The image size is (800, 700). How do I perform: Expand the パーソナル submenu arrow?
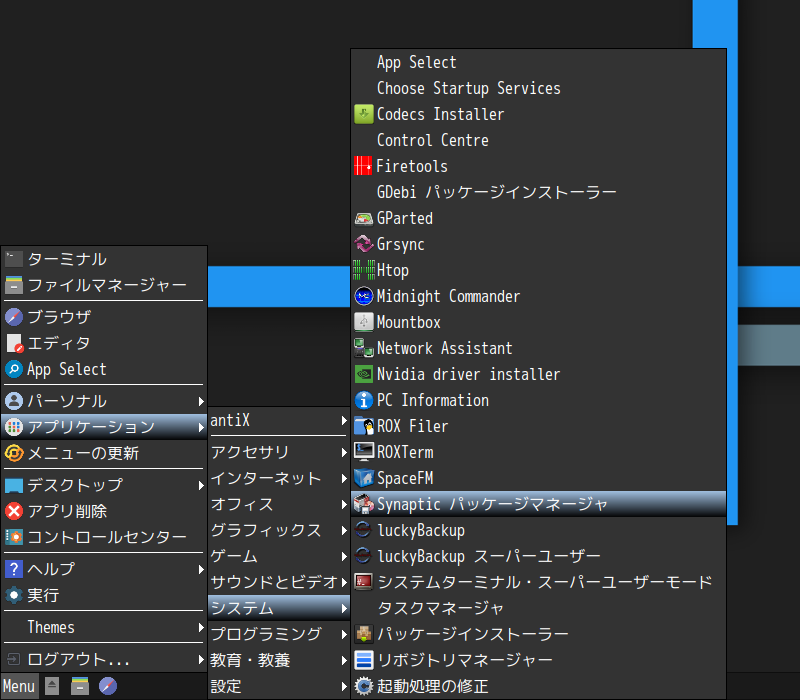tap(201, 402)
